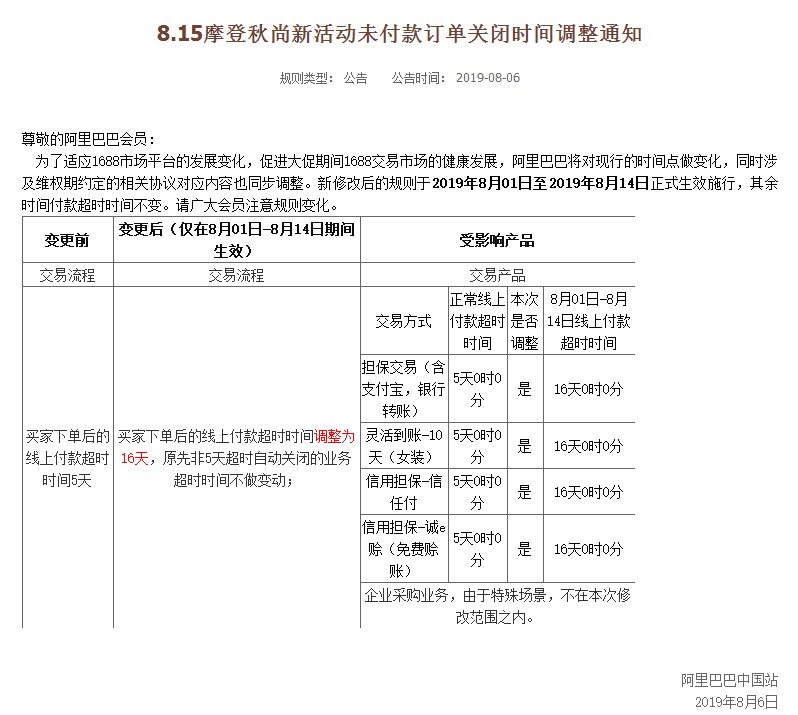The image size is (798, 715).
Task: Click the 灵活到账-10天（女装）cell
Action: tap(404, 446)
